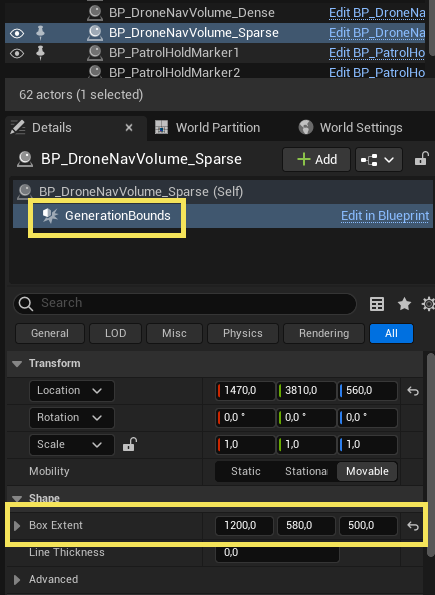Expand the Advanced section
Screen dimensions: 435x595
coord(17,580)
